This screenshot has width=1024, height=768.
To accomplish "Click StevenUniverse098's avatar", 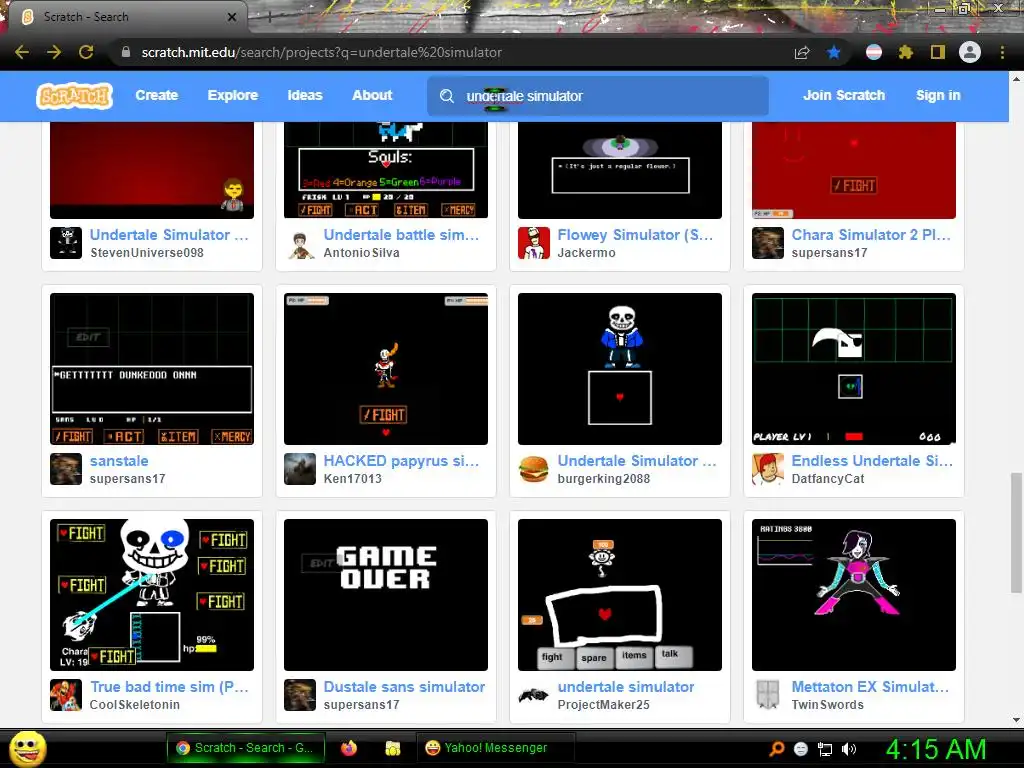I will [66, 243].
